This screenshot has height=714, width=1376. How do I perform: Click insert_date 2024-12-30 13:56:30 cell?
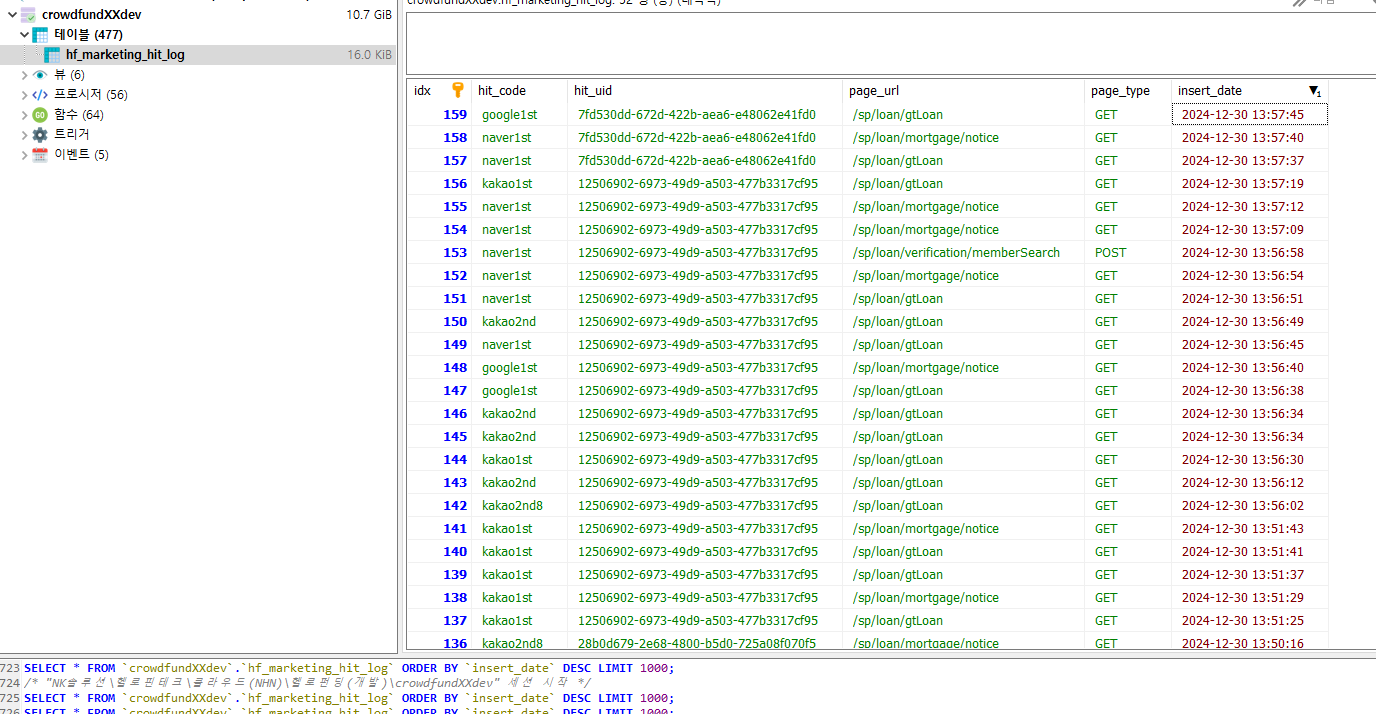click(x=1250, y=460)
